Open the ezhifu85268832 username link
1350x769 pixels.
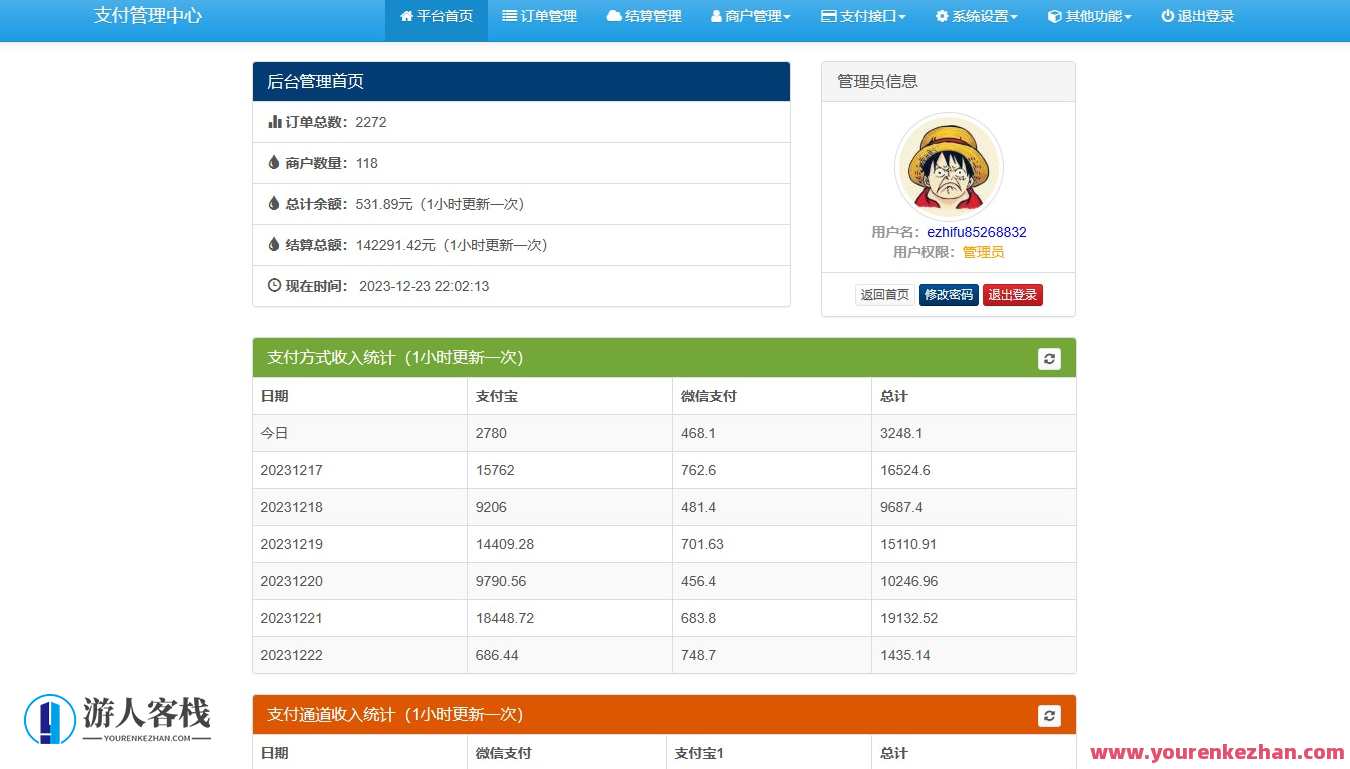pyautogui.click(x=977, y=232)
